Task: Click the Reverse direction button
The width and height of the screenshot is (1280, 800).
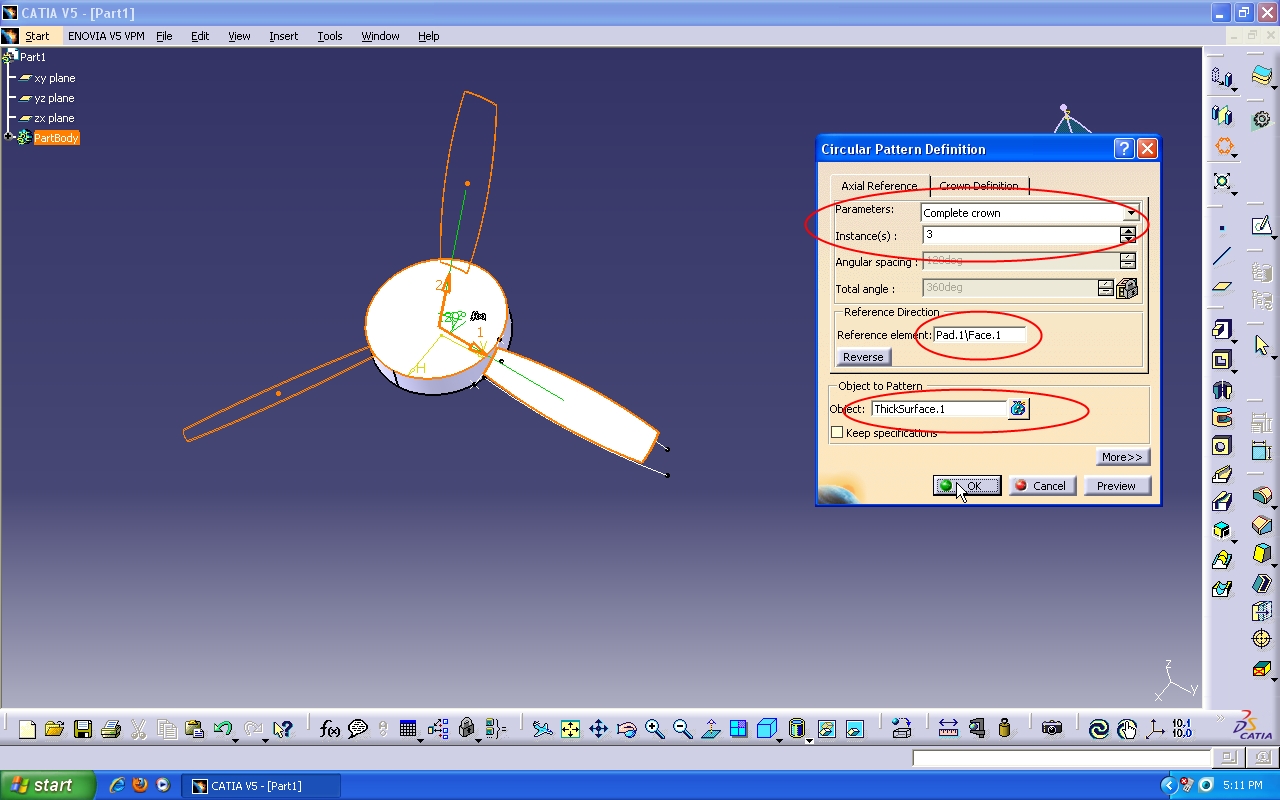Action: pos(863,357)
